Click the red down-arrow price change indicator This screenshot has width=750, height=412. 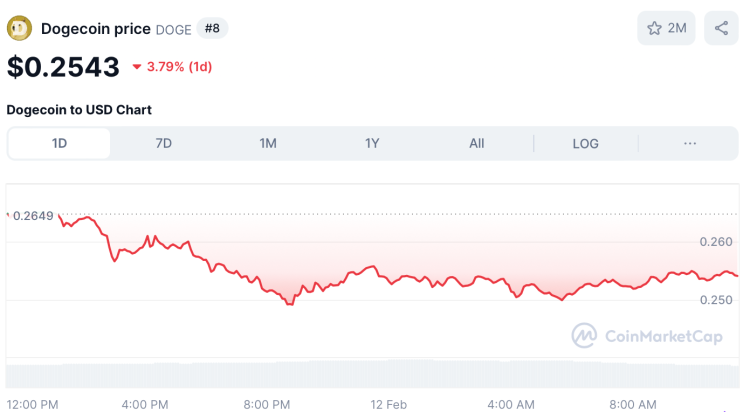click(x=138, y=68)
